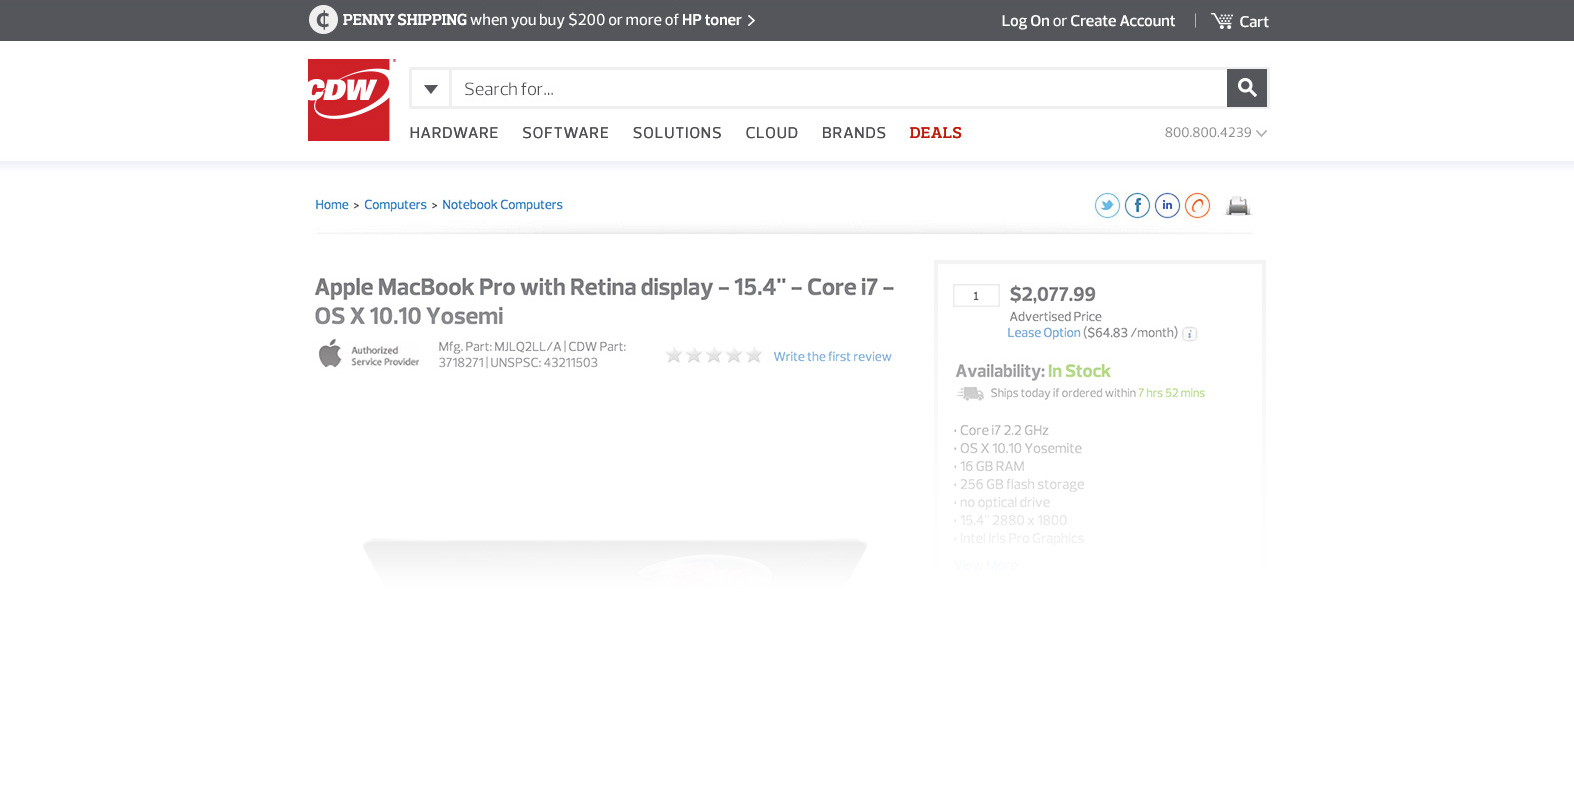Go to Notebook Computers breadcrumb
Screen dimensions: 1574x809
(502, 205)
